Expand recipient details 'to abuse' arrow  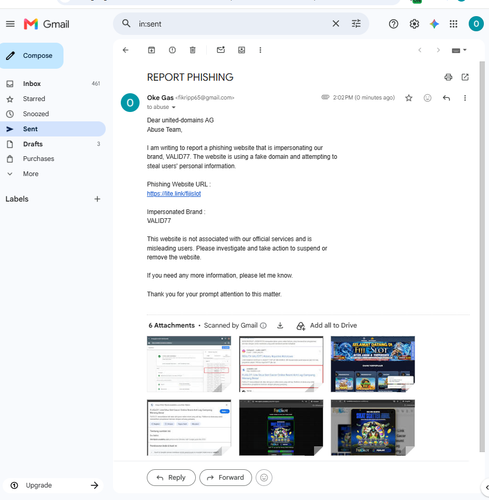pyautogui.click(x=174, y=107)
